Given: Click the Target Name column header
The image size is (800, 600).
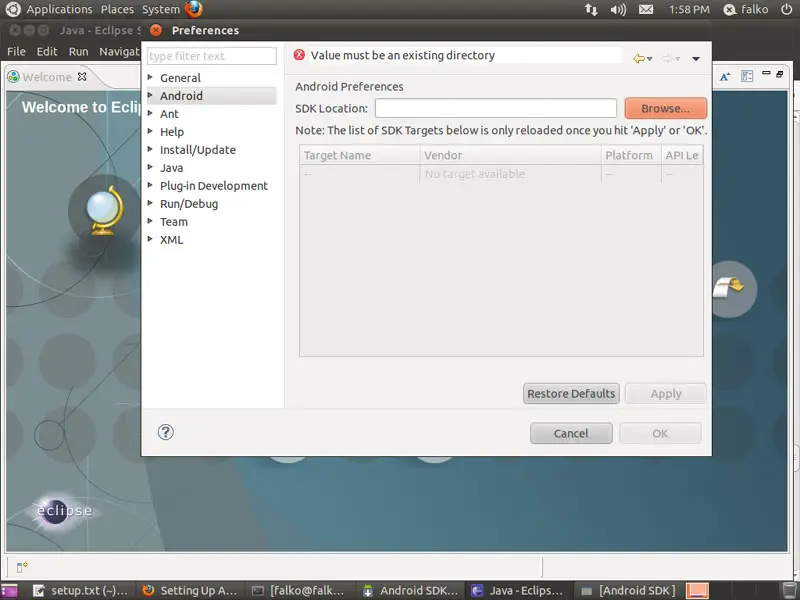Looking at the screenshot, I should click(x=359, y=155).
